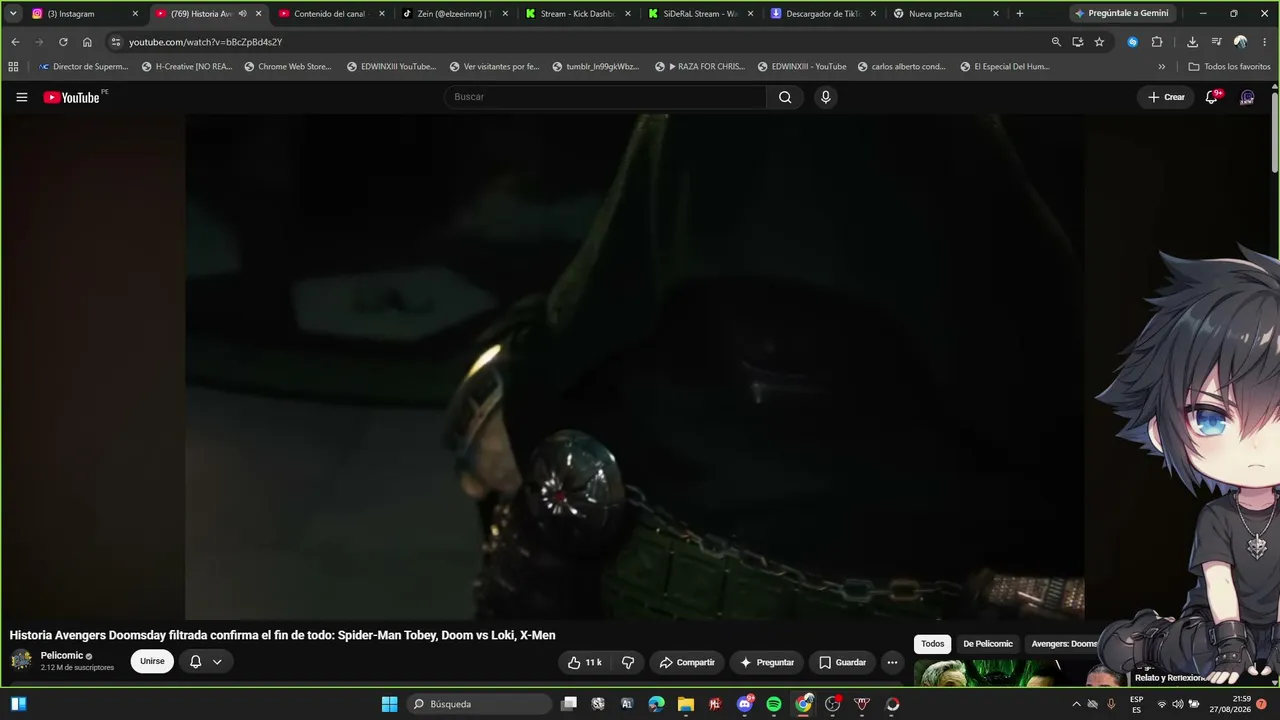Open Task View on the taskbar
The width and height of the screenshot is (1280, 720).
pos(569,704)
